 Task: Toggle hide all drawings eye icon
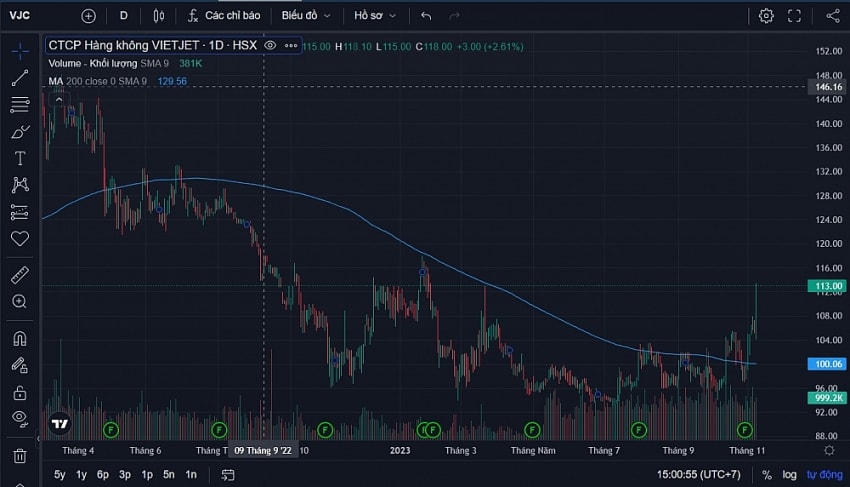tap(20, 418)
